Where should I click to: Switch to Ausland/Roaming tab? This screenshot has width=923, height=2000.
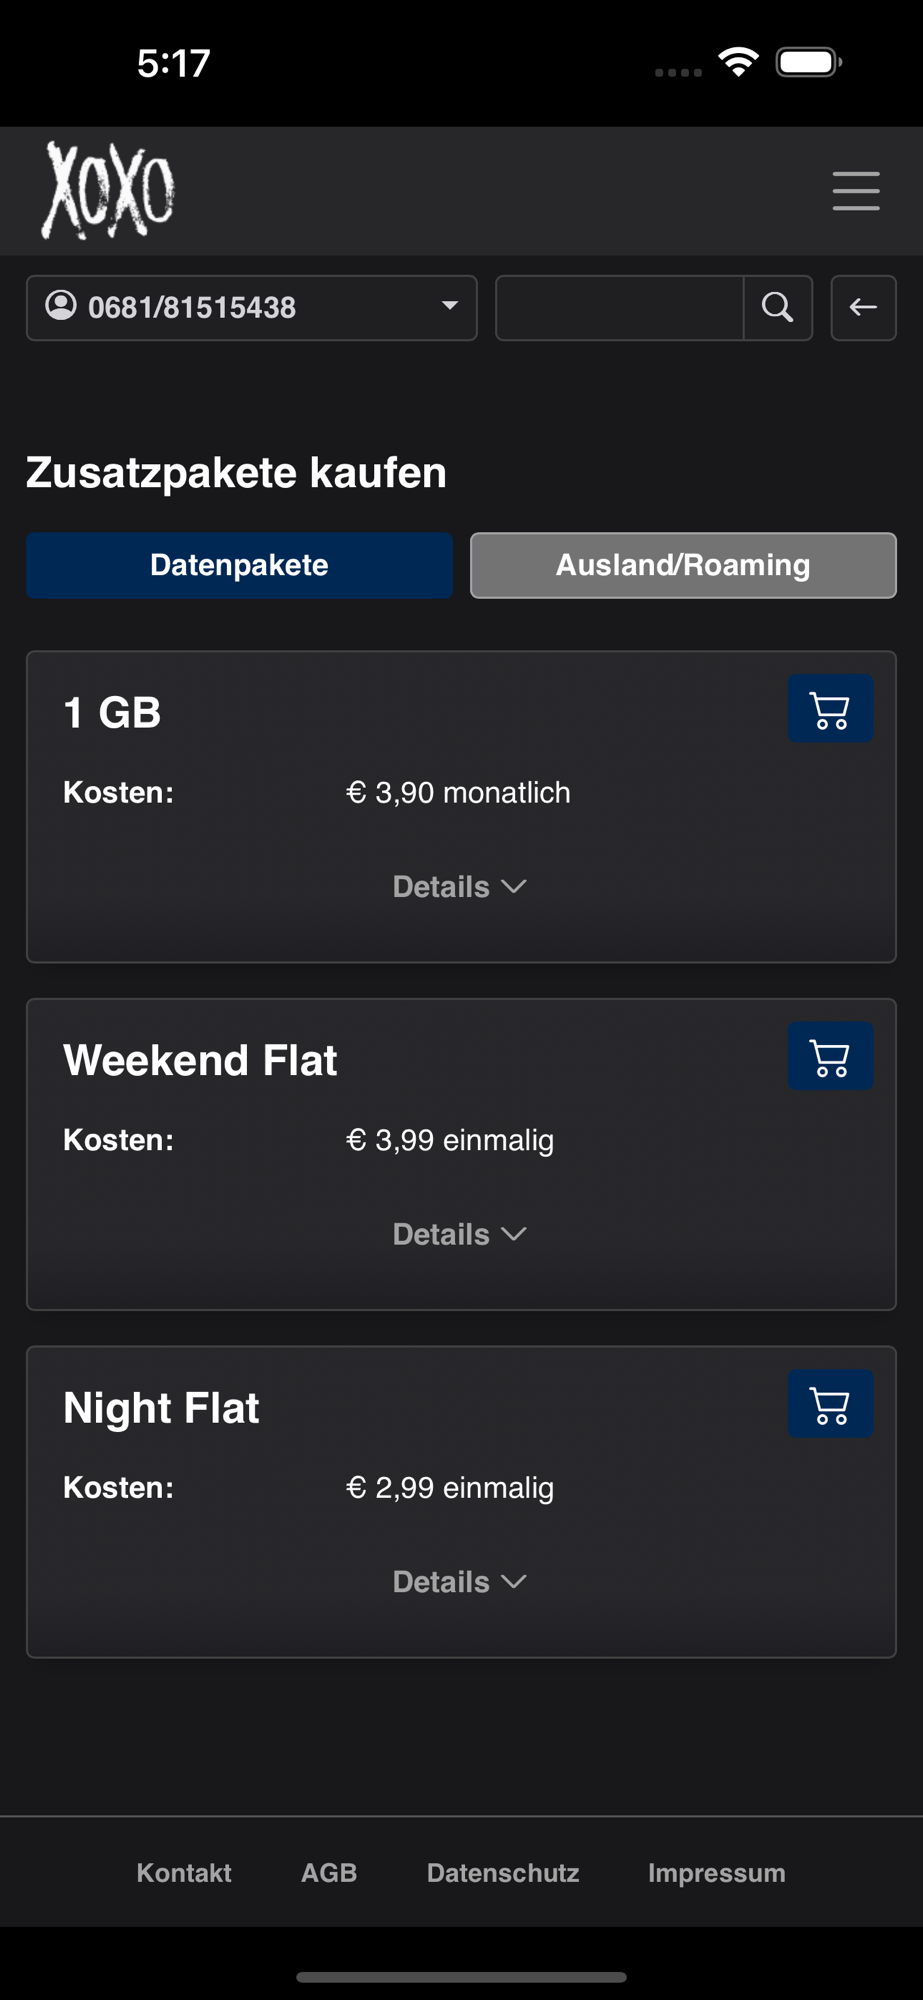coord(683,565)
